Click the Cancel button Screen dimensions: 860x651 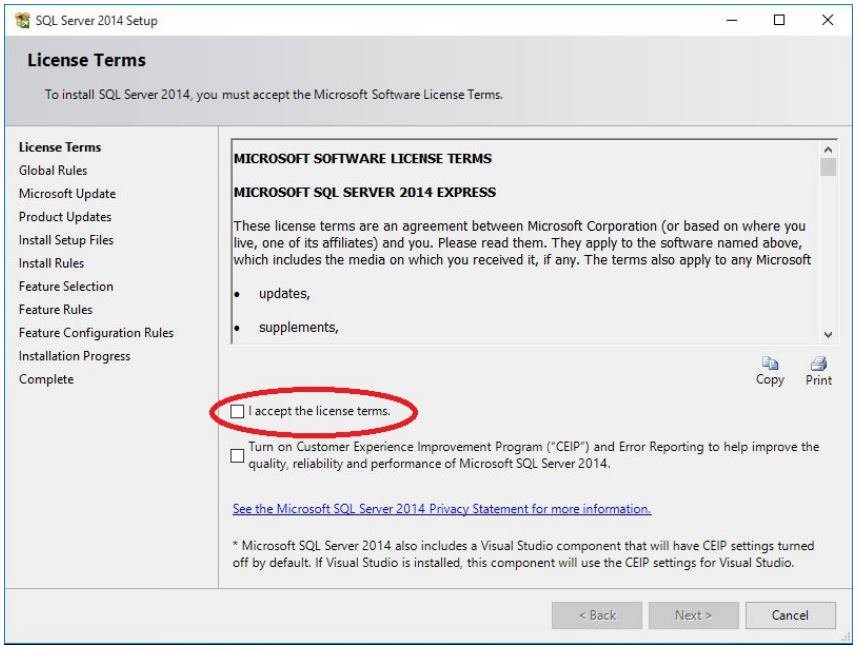tap(790, 615)
